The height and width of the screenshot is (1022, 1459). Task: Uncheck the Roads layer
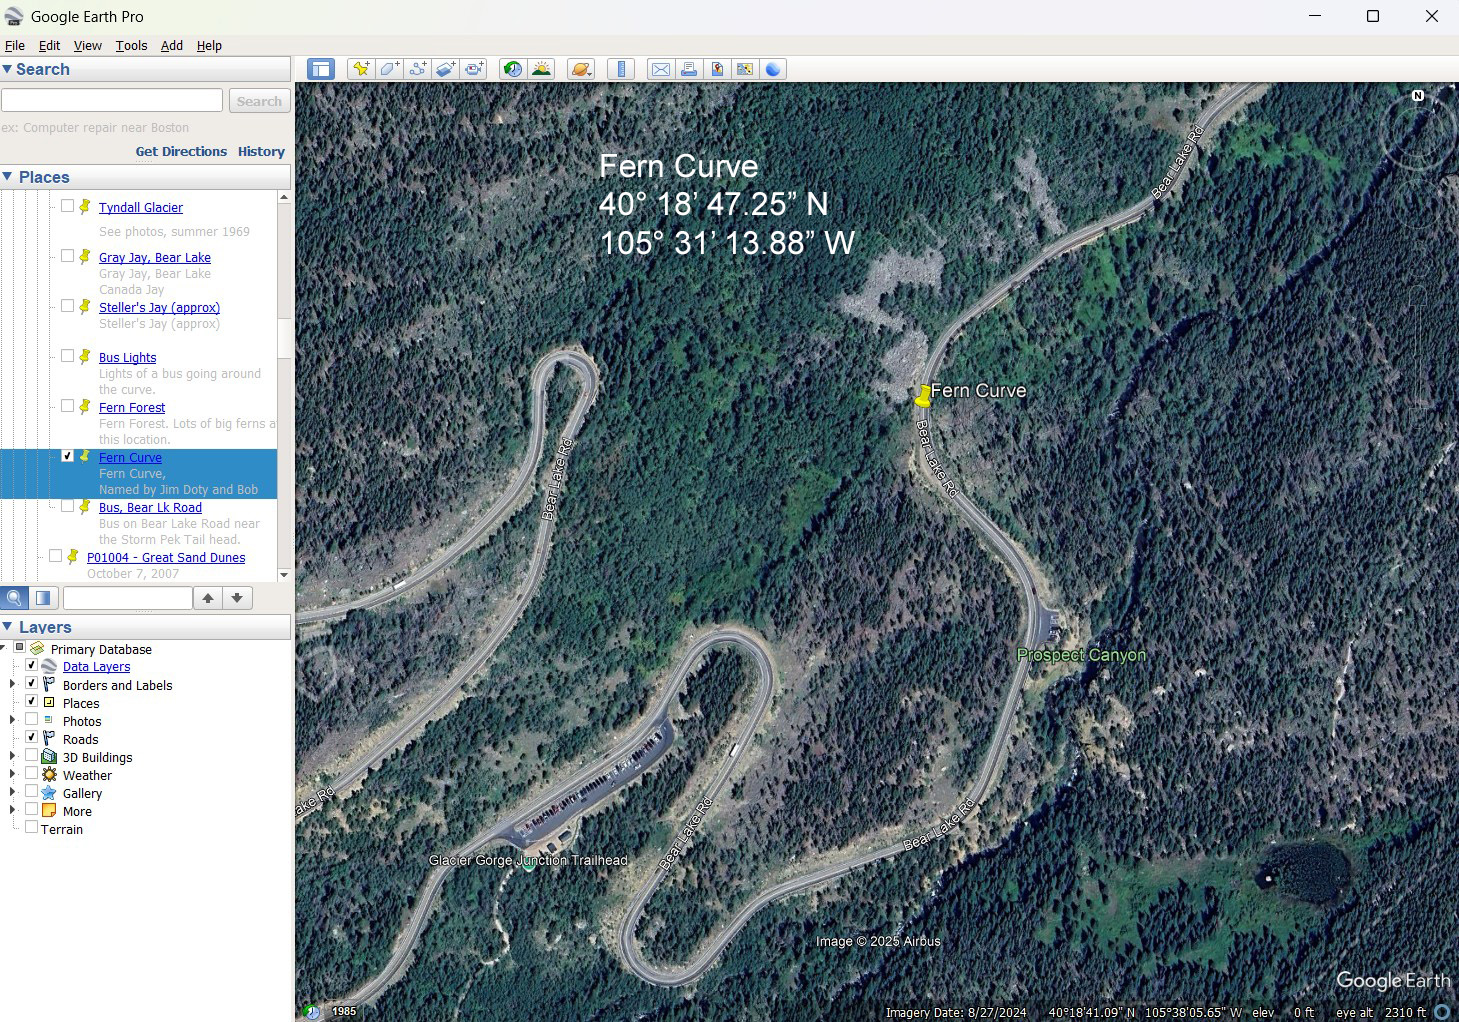(x=32, y=738)
